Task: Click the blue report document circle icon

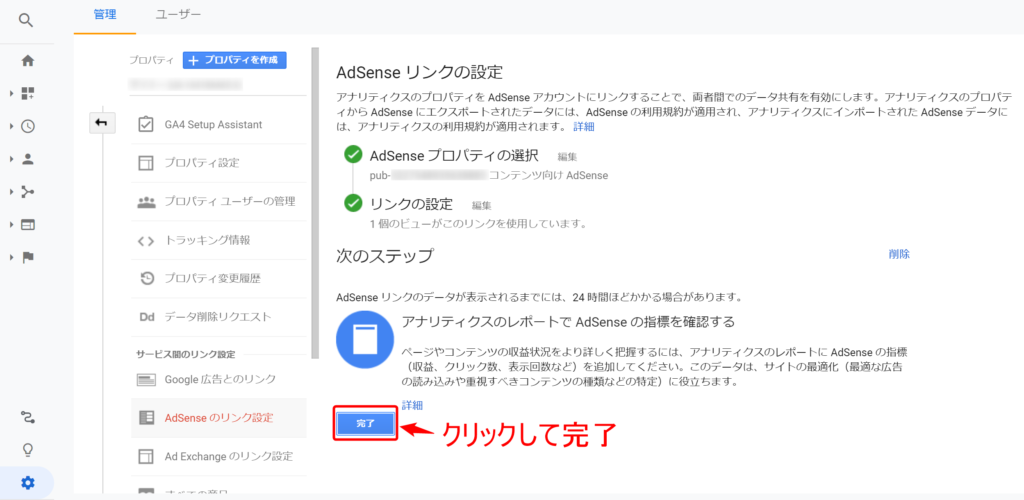Action: [365, 341]
